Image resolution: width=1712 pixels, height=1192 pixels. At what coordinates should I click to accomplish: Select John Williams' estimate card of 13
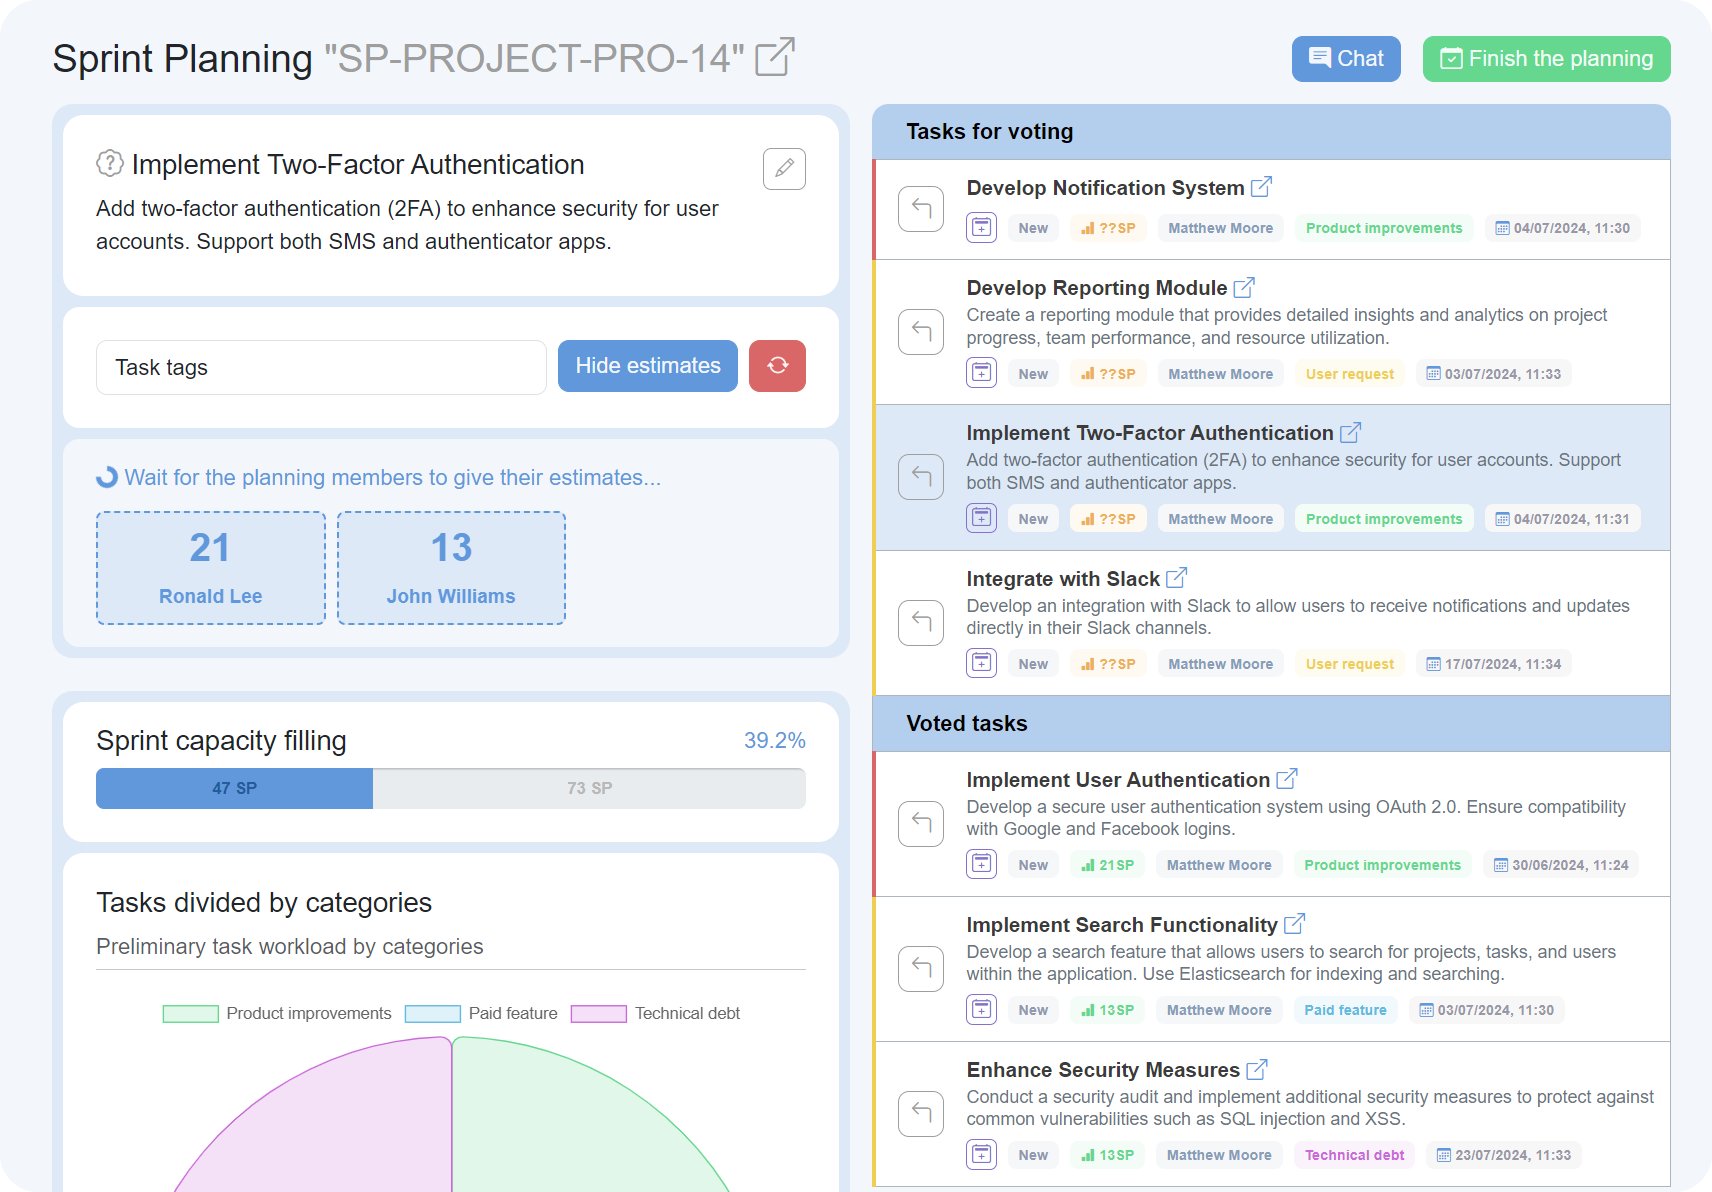(x=451, y=568)
